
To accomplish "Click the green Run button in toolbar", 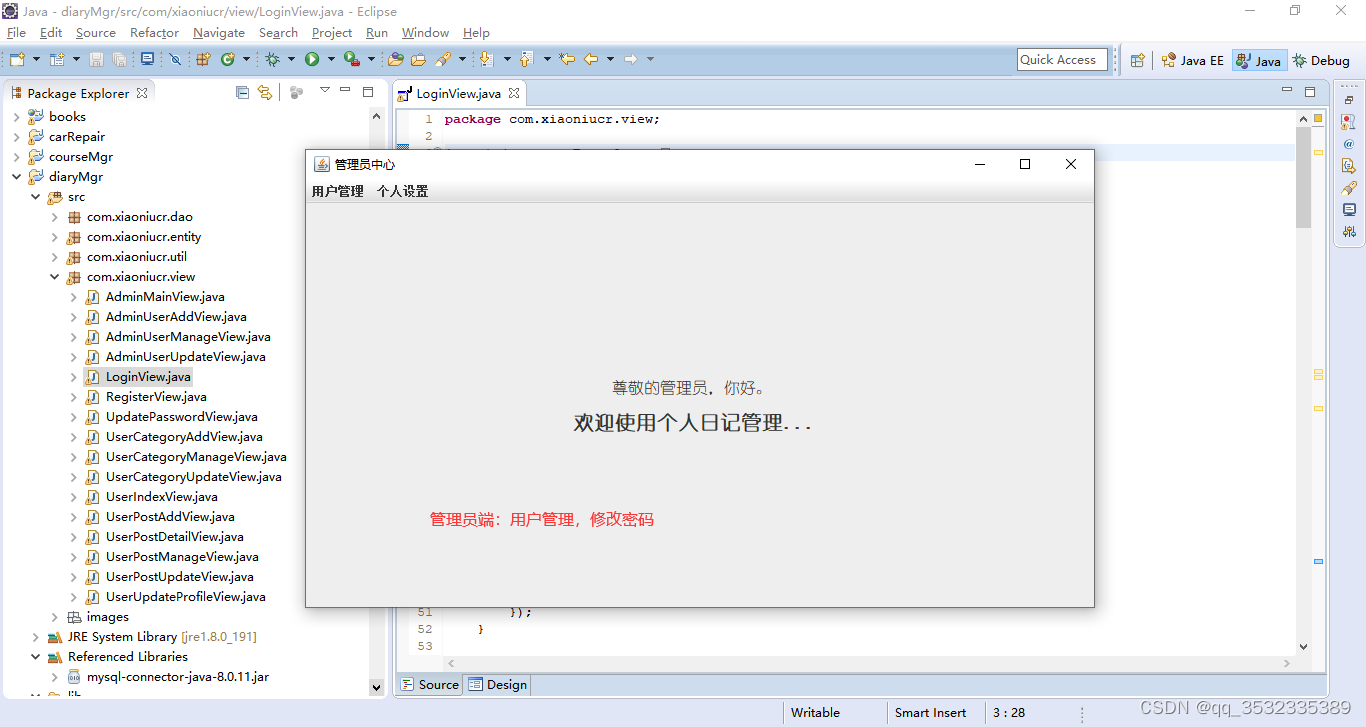I will click(312, 60).
